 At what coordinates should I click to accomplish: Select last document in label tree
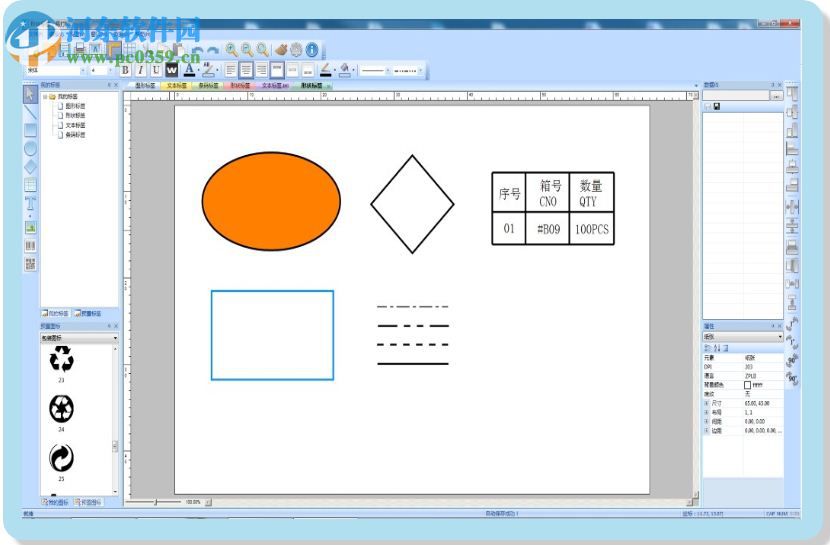71,135
